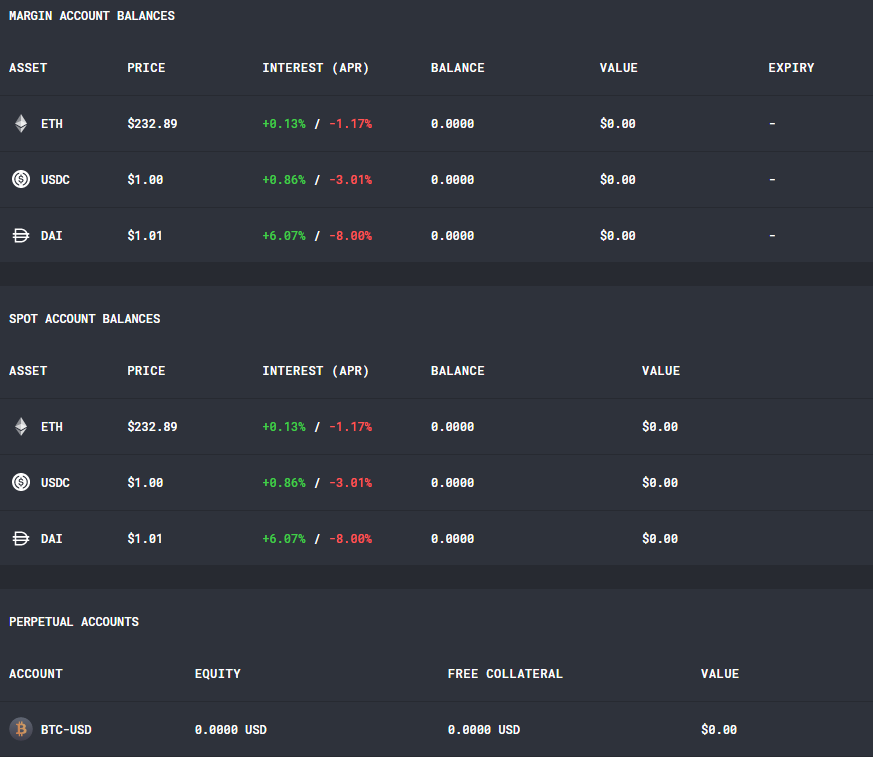The width and height of the screenshot is (873, 757).
Task: Click the VALUE header in perpetual table
Action: click(720, 673)
